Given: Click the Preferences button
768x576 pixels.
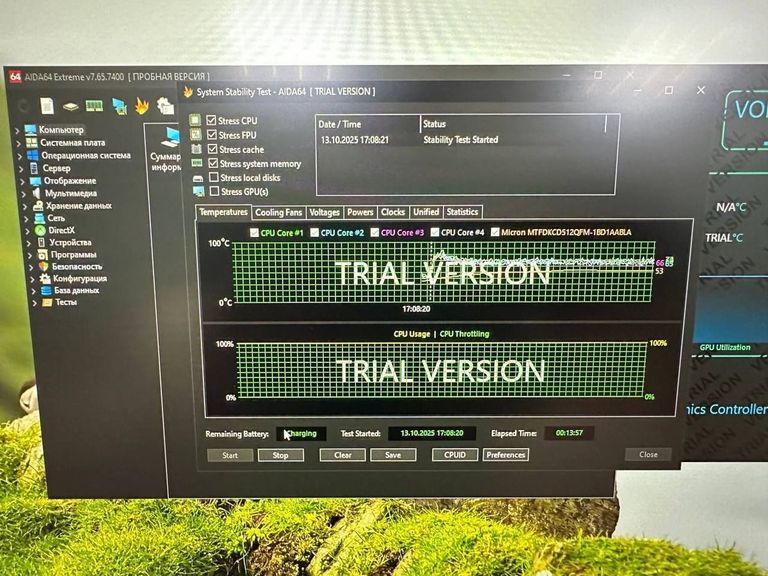Looking at the screenshot, I should tap(506, 455).
